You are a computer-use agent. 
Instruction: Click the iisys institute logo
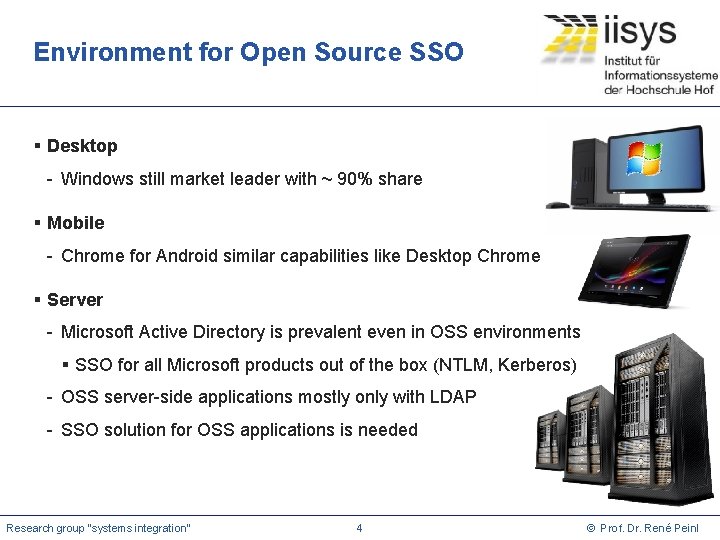pos(630,54)
